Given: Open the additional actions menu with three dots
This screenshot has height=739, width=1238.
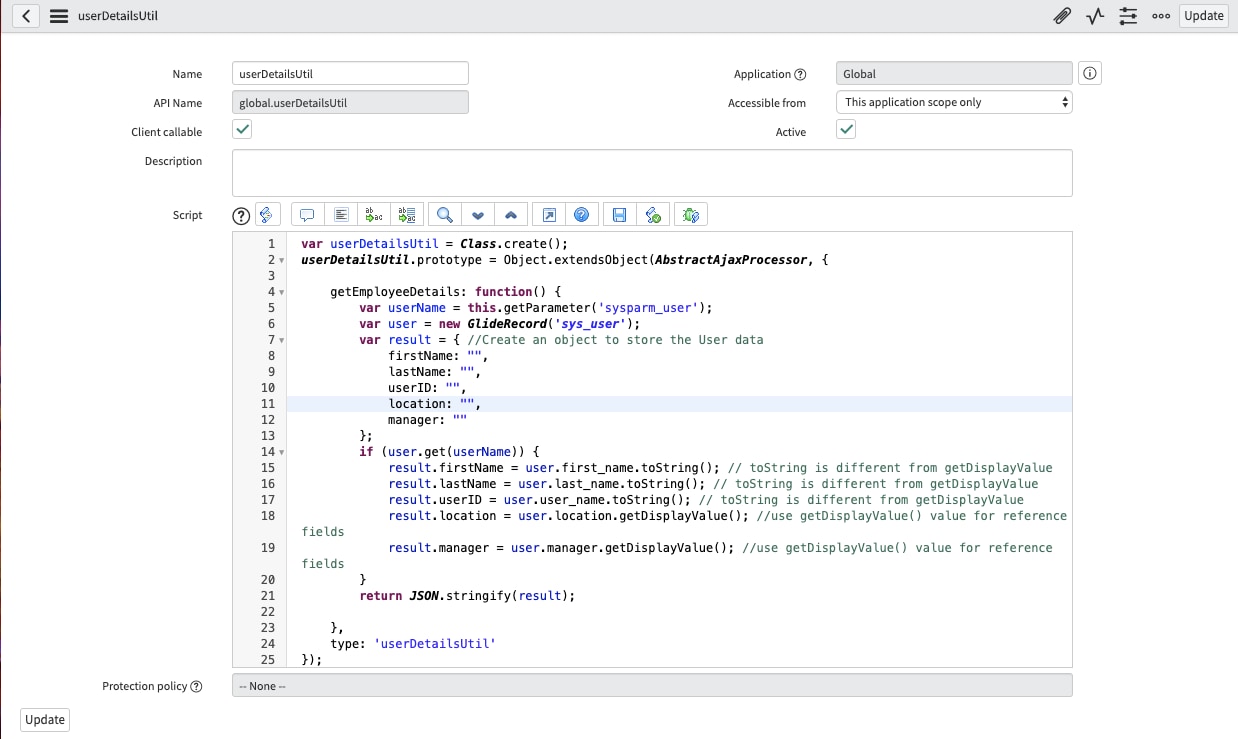Looking at the screenshot, I should 1161,16.
